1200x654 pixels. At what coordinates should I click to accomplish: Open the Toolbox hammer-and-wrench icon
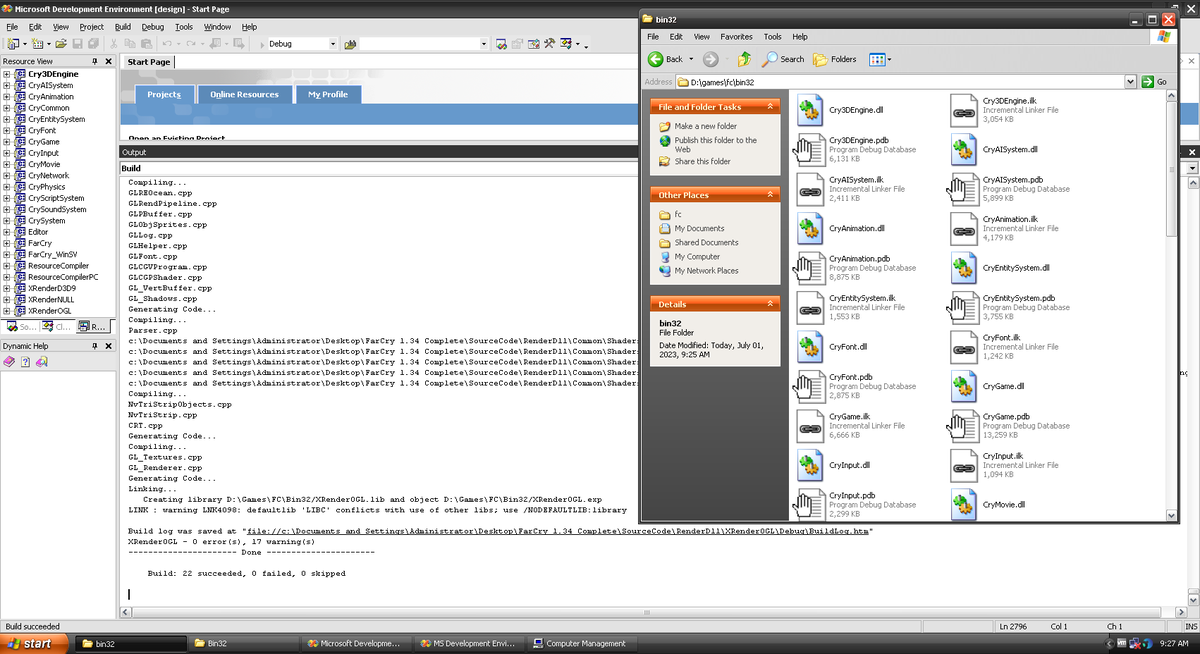[550, 44]
